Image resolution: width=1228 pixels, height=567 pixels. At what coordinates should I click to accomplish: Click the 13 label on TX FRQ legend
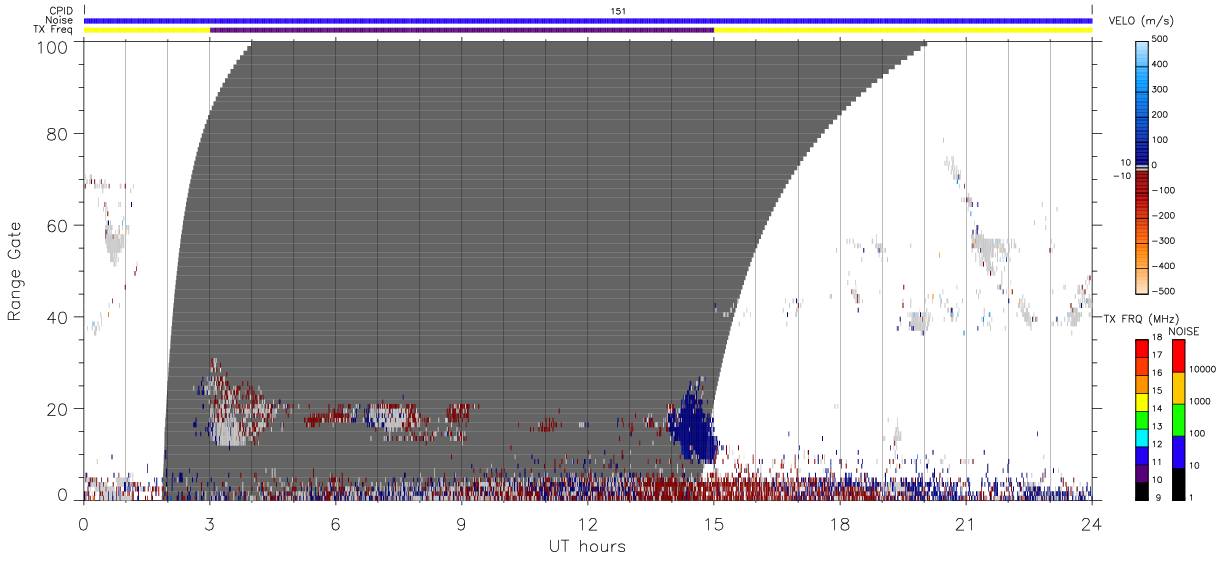coord(1156,427)
